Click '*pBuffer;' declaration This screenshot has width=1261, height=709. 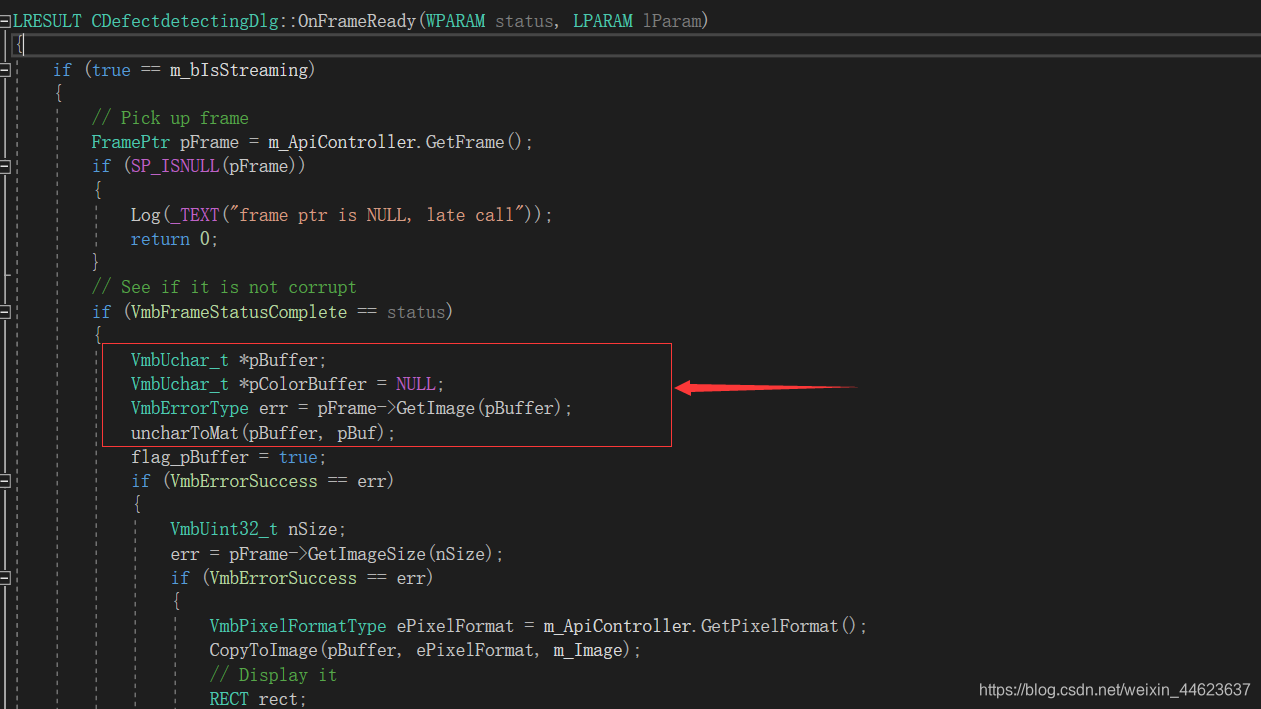click(x=283, y=360)
